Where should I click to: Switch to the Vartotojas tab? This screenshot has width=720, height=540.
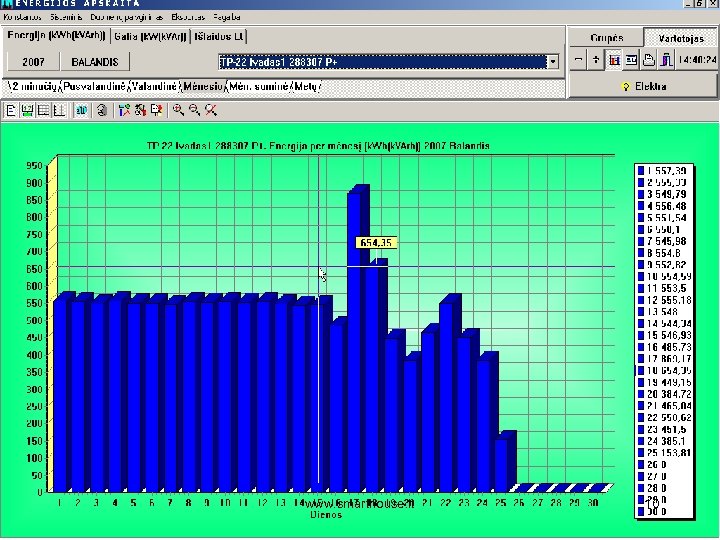[681, 38]
